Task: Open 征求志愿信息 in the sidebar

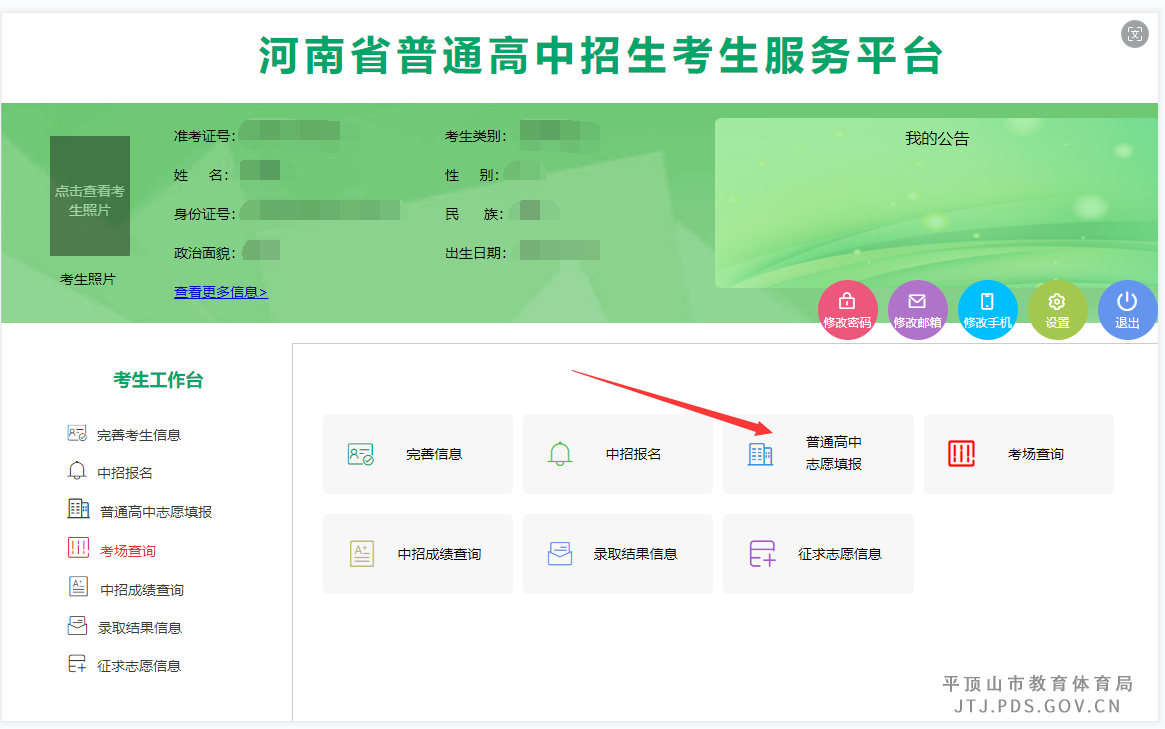Action: point(134,663)
